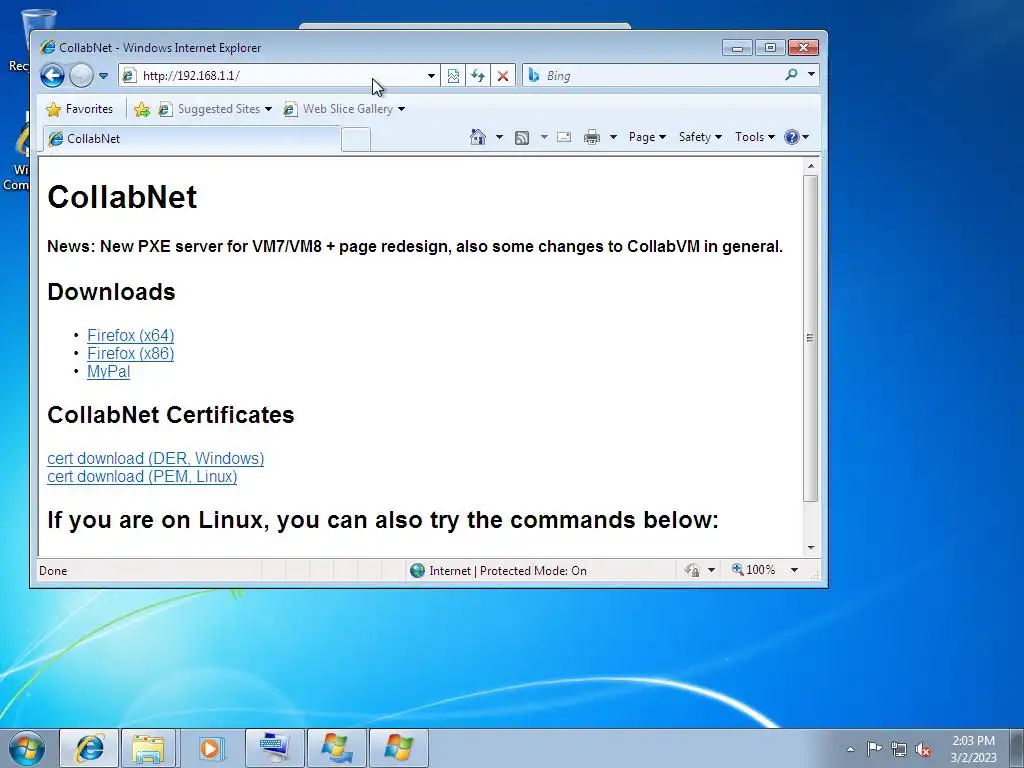The width and height of the screenshot is (1024, 768).
Task: Click the Action Center flag tray icon
Action: [874, 748]
